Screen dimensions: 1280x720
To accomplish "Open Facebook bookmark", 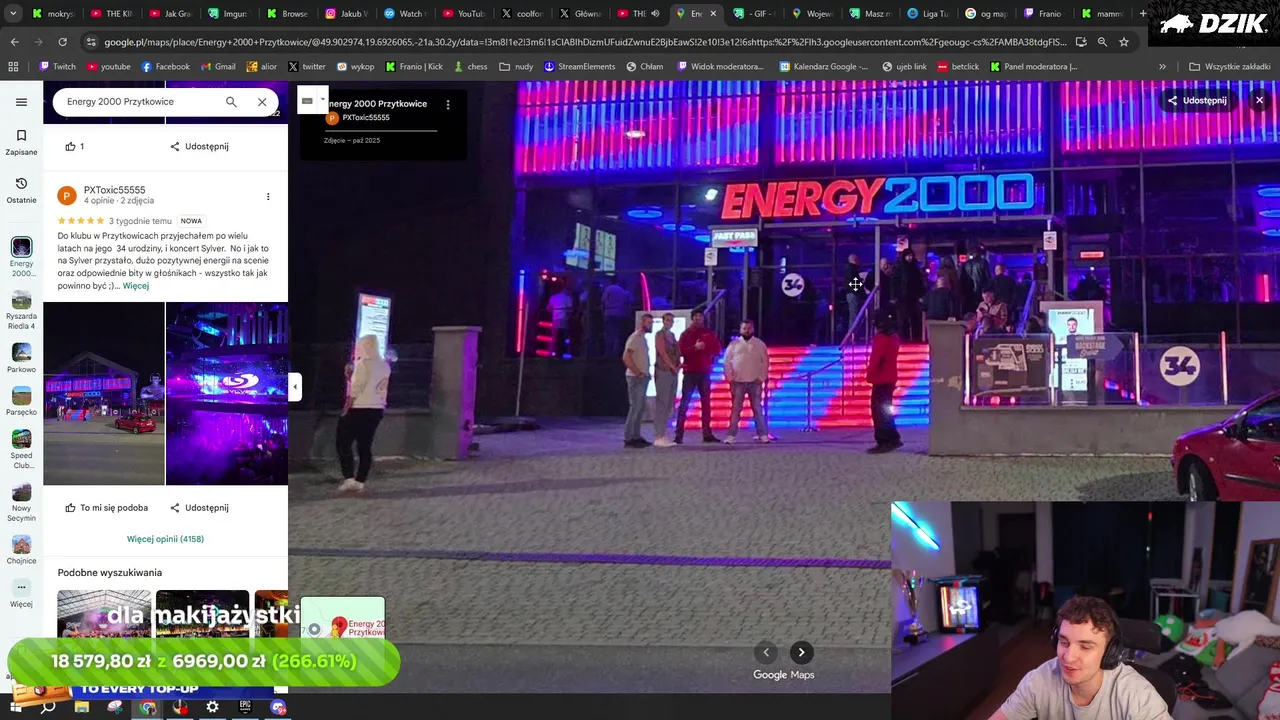I will click(166, 67).
